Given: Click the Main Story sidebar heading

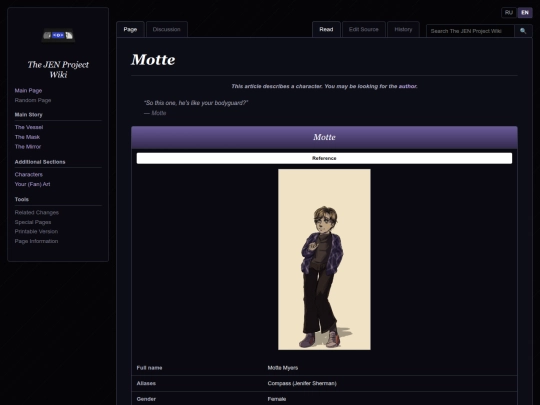Looking at the screenshot, I should coord(29,115).
